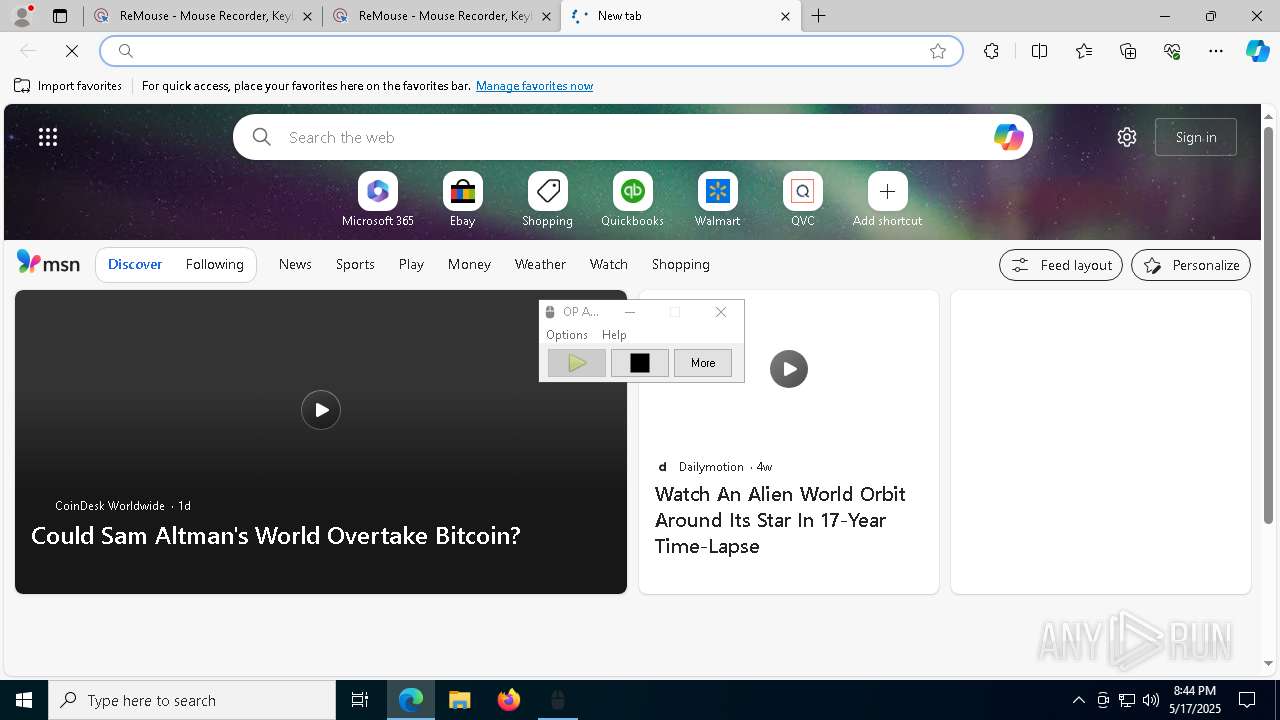Click the Personalize button

[x=1191, y=265]
